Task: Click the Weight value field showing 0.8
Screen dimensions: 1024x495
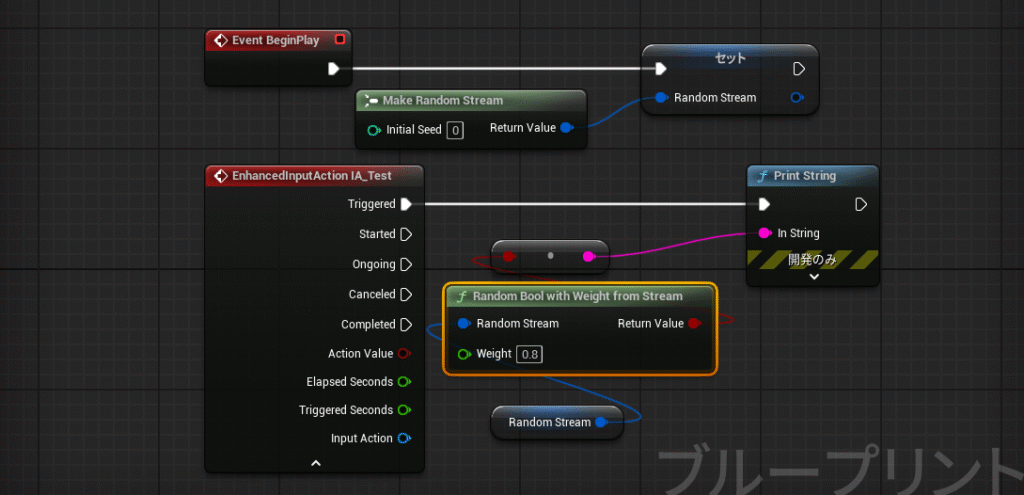Action: [x=530, y=354]
